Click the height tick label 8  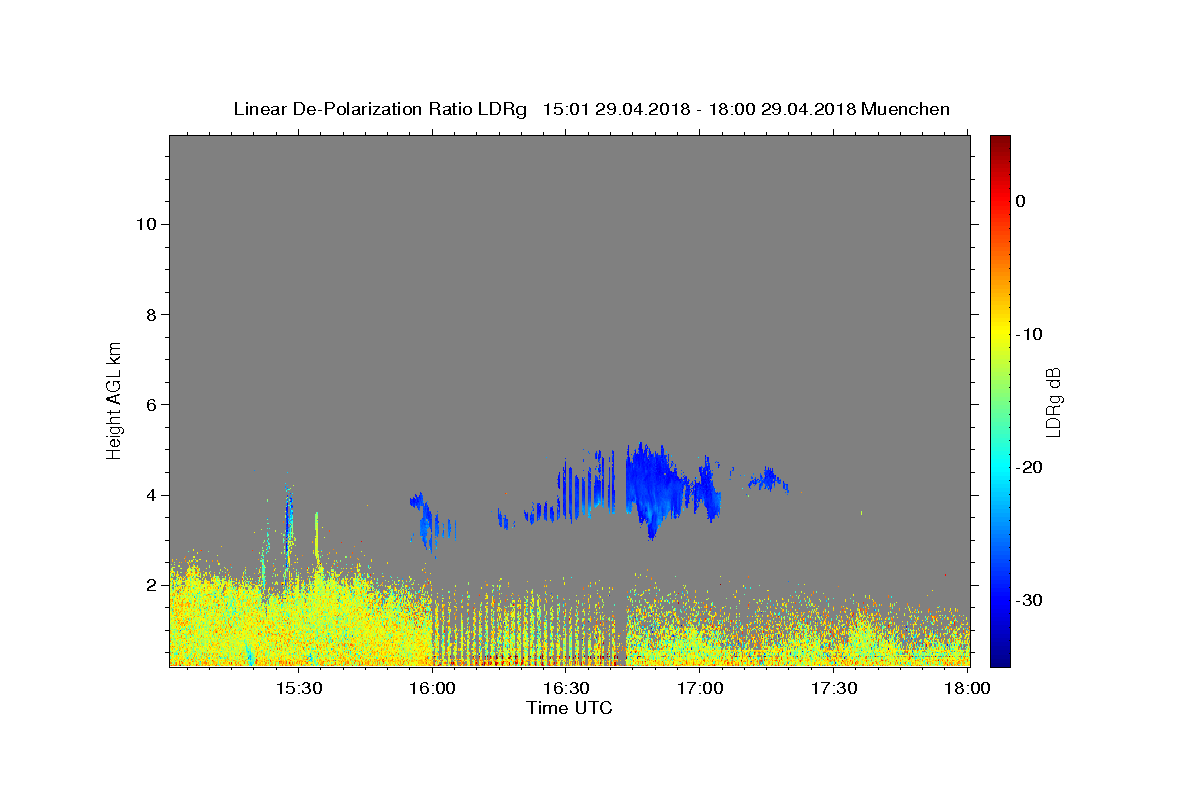(151, 314)
